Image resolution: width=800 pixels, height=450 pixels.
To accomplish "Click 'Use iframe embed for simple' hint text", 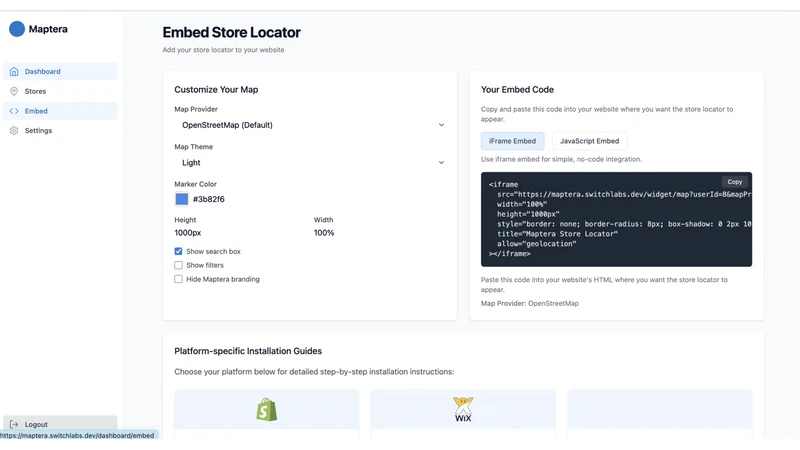I will [x=561, y=159].
